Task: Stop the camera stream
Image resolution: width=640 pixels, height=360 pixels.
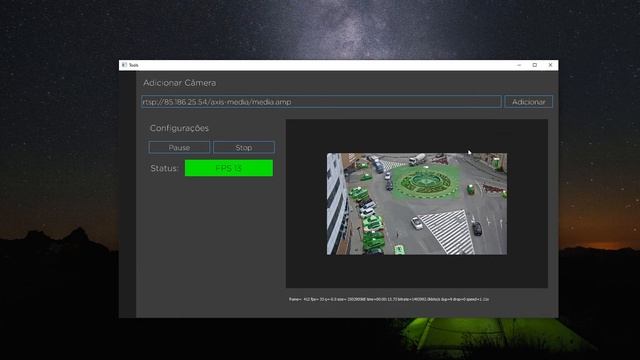Action: pos(244,147)
